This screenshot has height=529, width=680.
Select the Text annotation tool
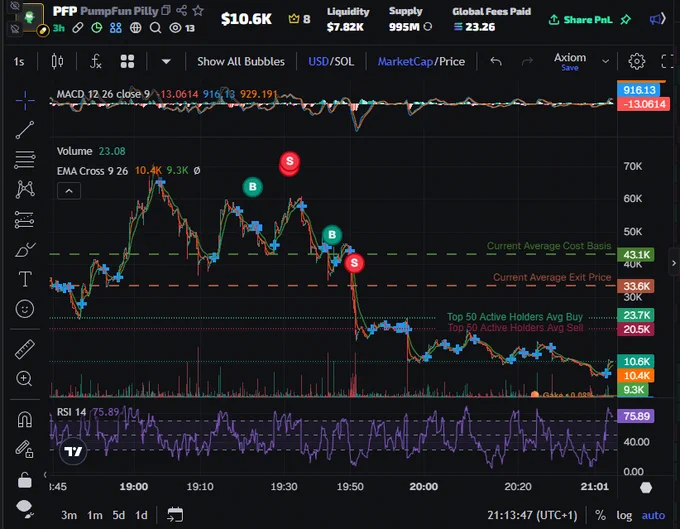tap(25, 279)
